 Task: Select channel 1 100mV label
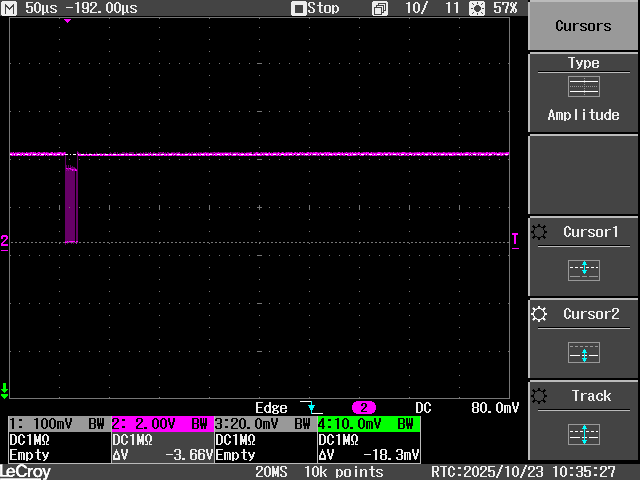coord(60,424)
